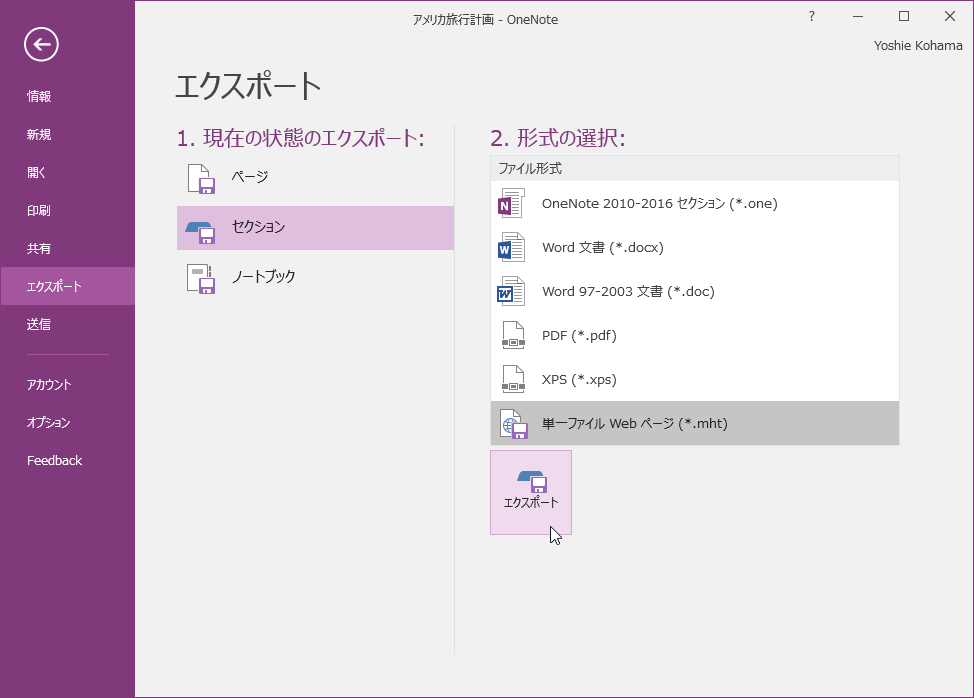The width and height of the screenshot is (974, 698).
Task: Open the 共有 sidebar item
Action: coord(39,248)
